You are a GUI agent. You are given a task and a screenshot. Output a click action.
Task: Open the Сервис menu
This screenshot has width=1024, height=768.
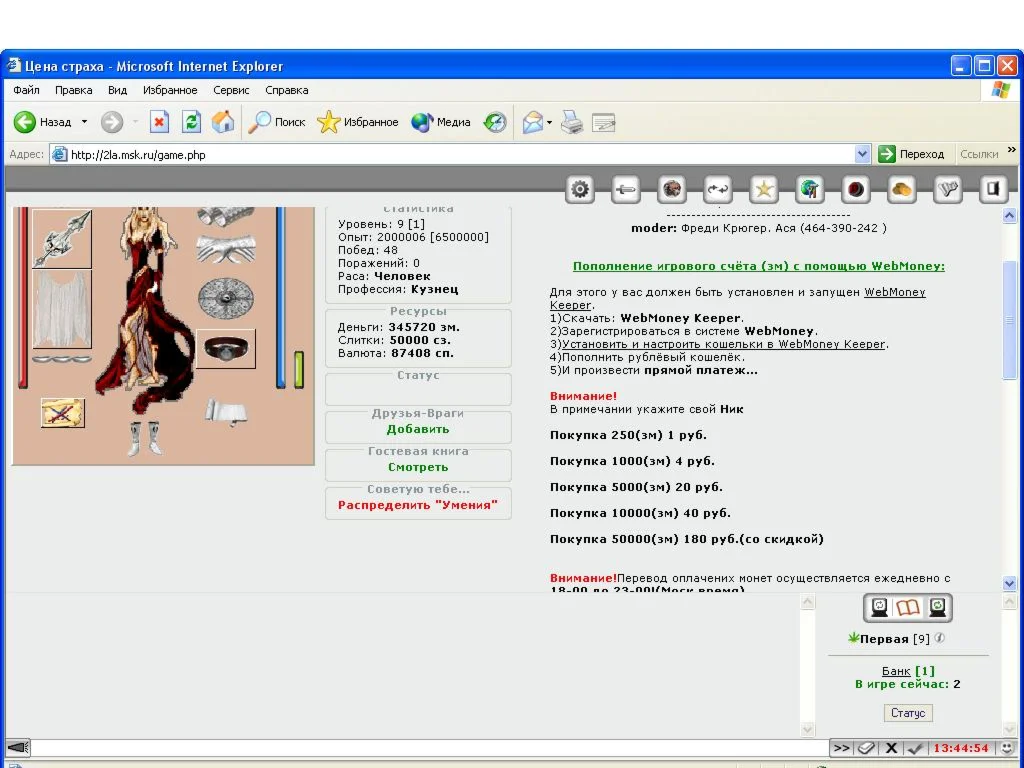click(x=231, y=90)
